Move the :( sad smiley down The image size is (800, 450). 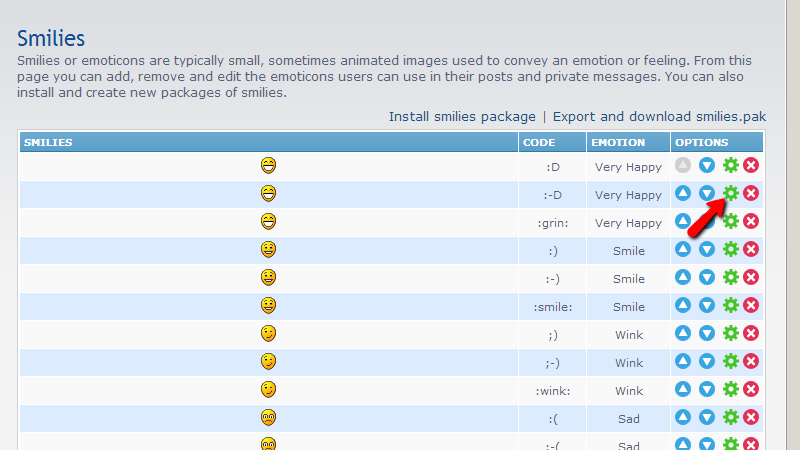pyautogui.click(x=707, y=417)
